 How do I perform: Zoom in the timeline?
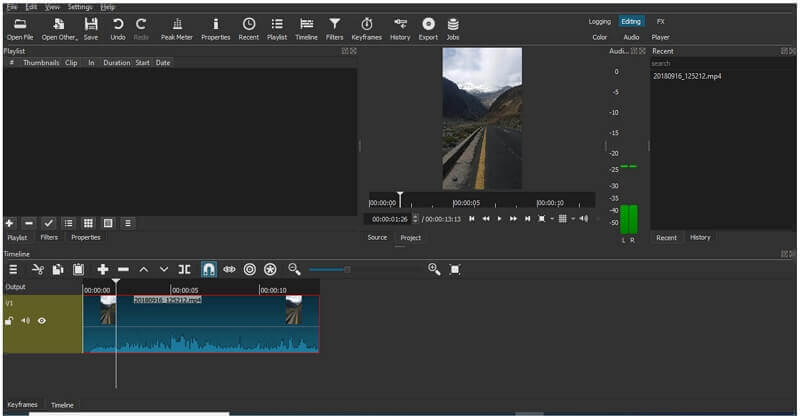coord(434,269)
